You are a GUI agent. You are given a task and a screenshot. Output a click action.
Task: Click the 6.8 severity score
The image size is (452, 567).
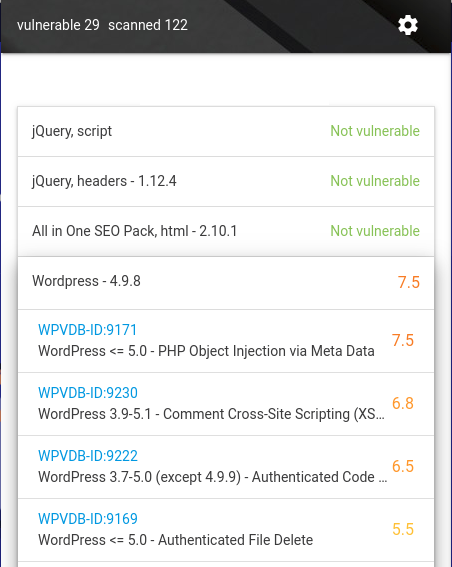(x=403, y=403)
